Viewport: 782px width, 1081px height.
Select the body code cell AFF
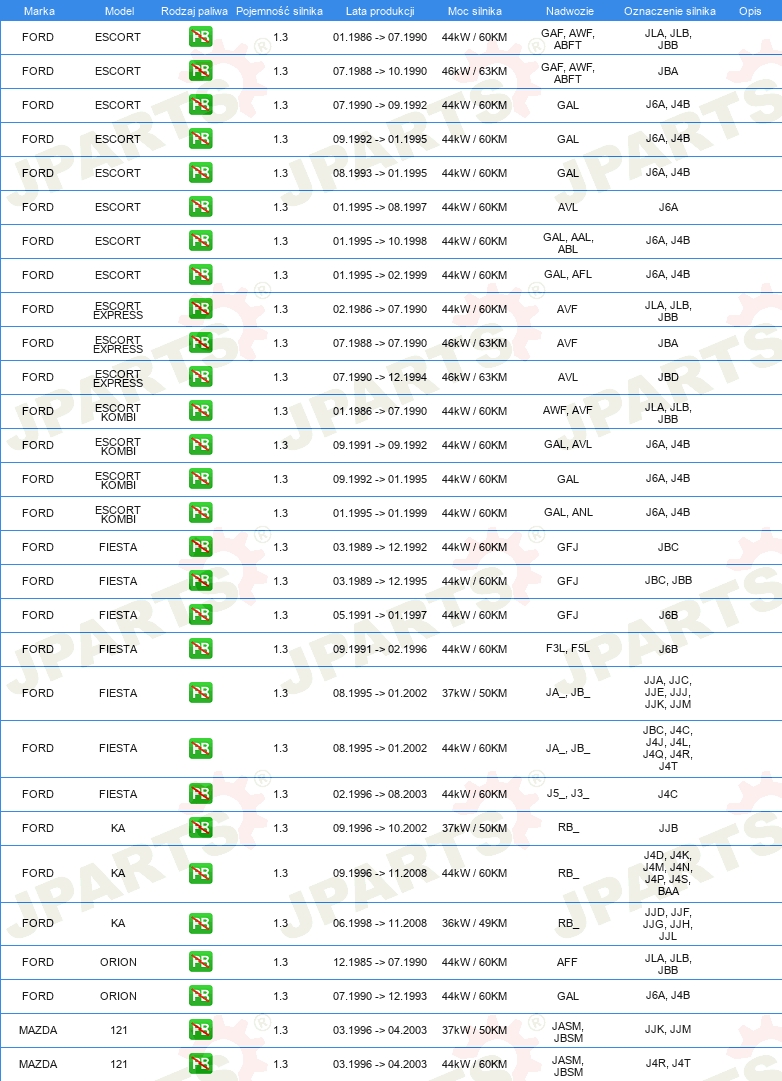[x=567, y=962]
